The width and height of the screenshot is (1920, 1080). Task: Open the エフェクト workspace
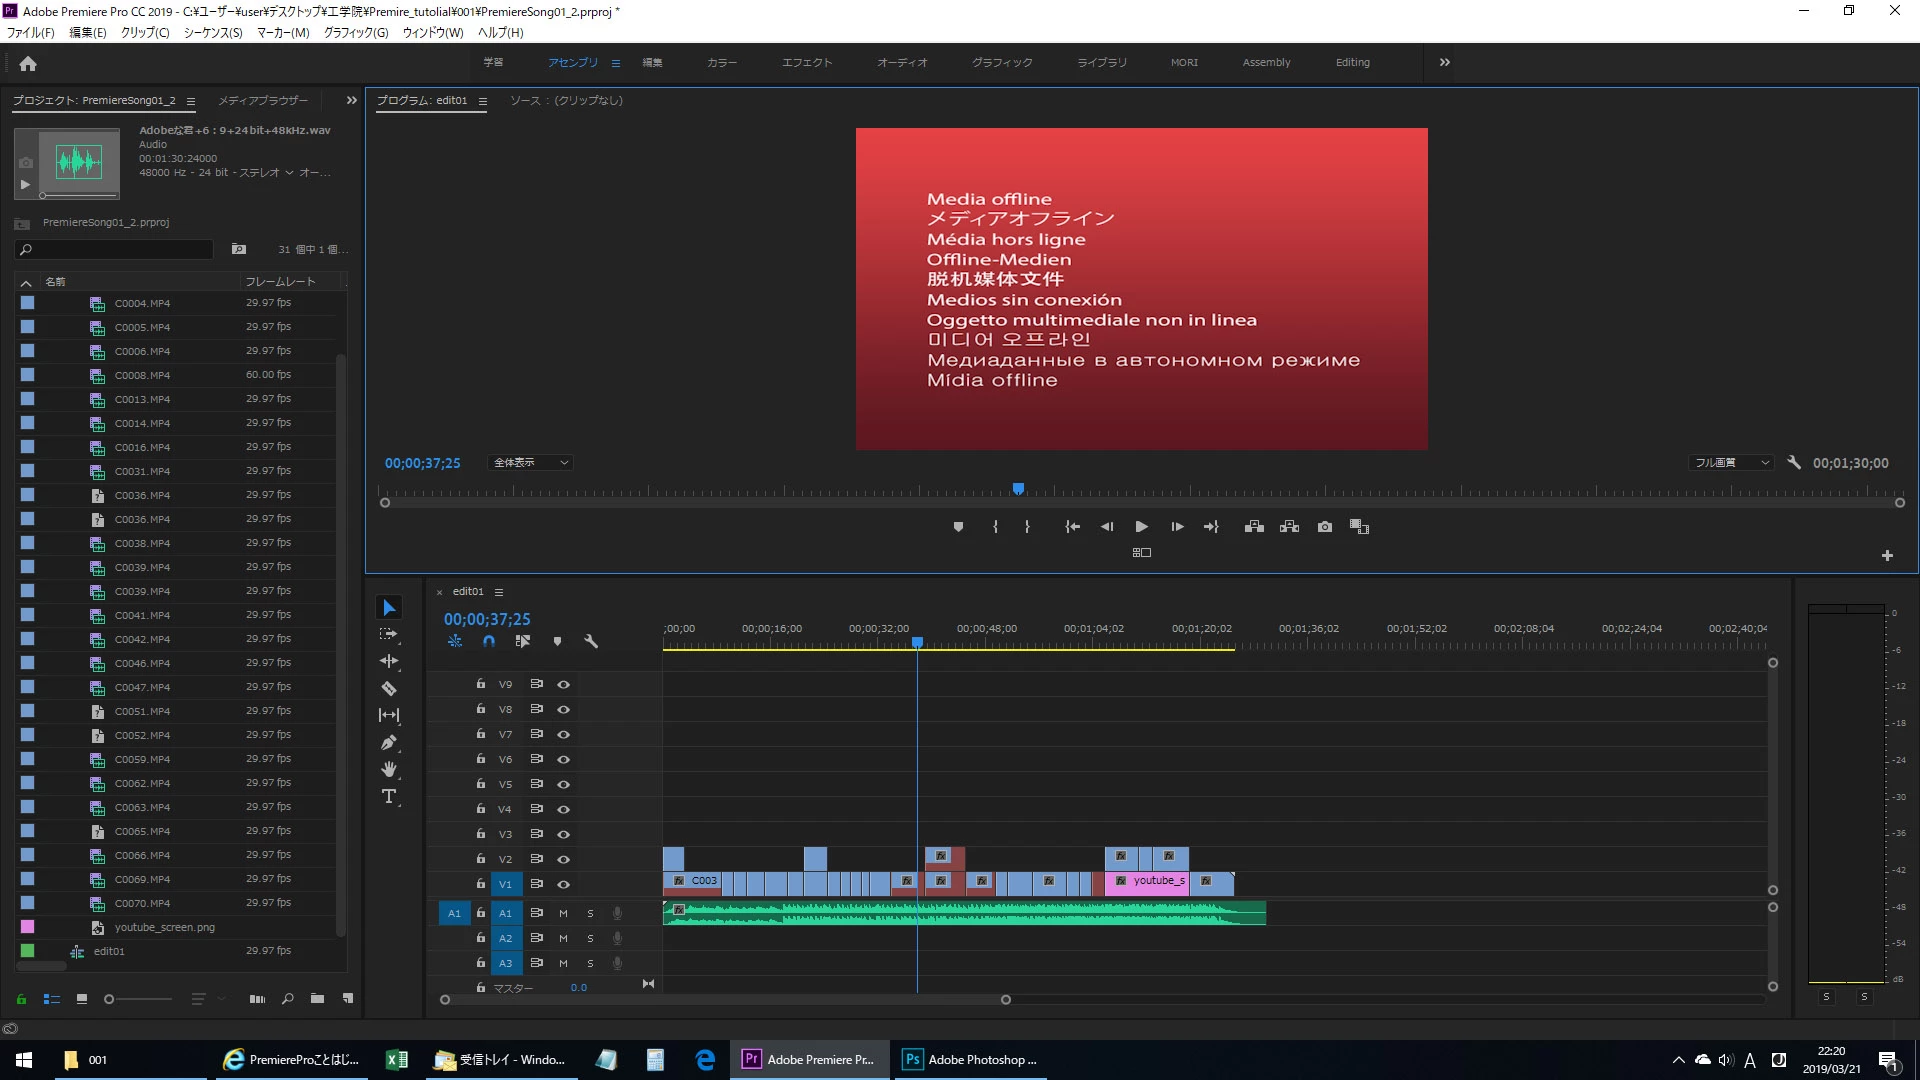806,62
